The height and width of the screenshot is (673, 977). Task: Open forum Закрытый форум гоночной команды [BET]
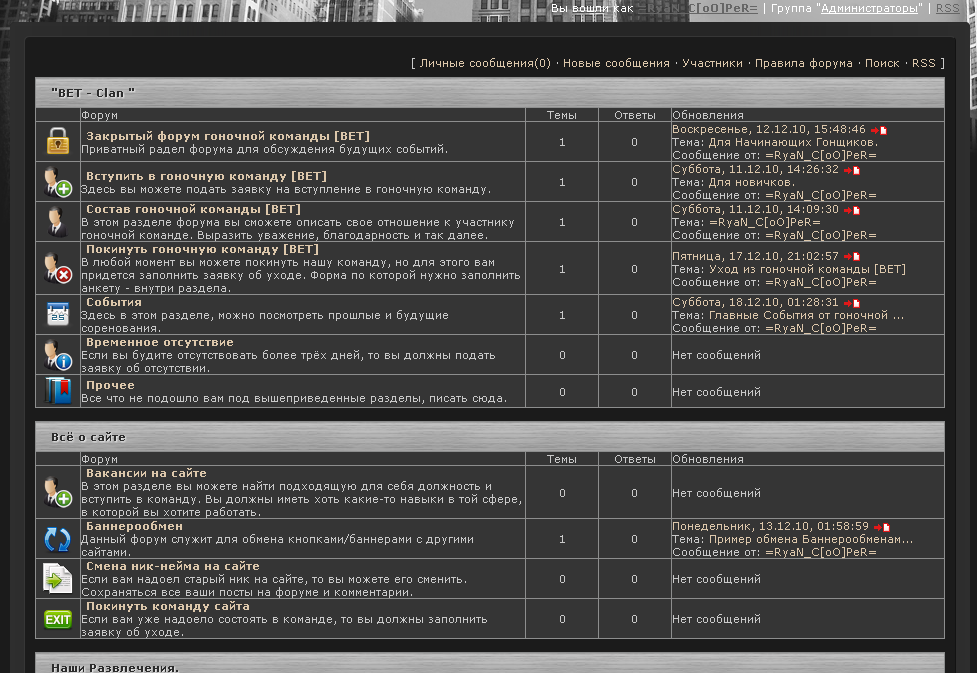228,136
